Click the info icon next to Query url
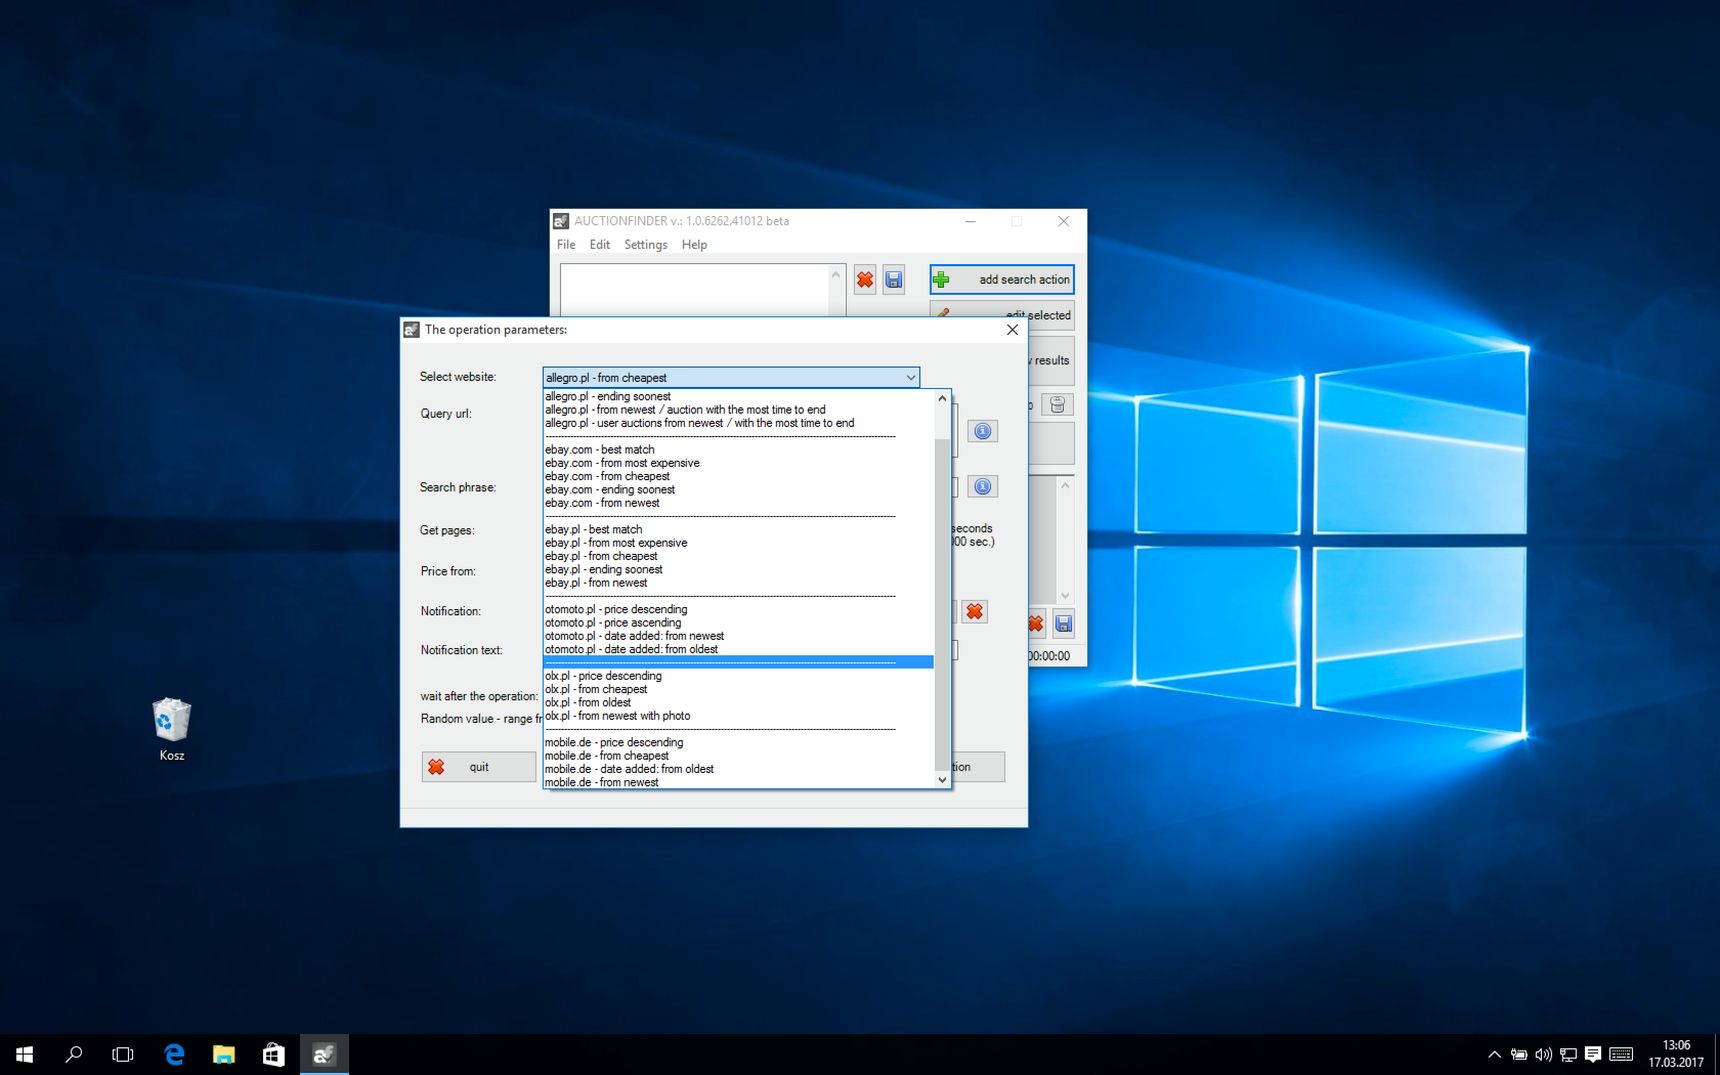Image resolution: width=1720 pixels, height=1075 pixels. tap(983, 431)
